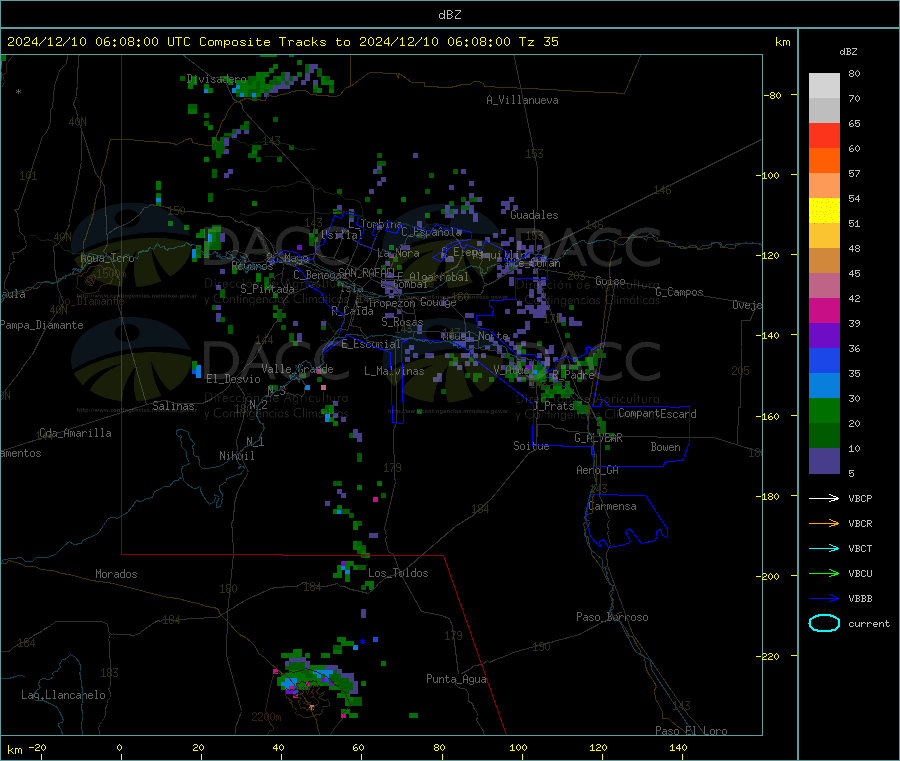900x761 pixels.
Task: Select the pink 42 dBZ color swatch
Action: click(824, 286)
